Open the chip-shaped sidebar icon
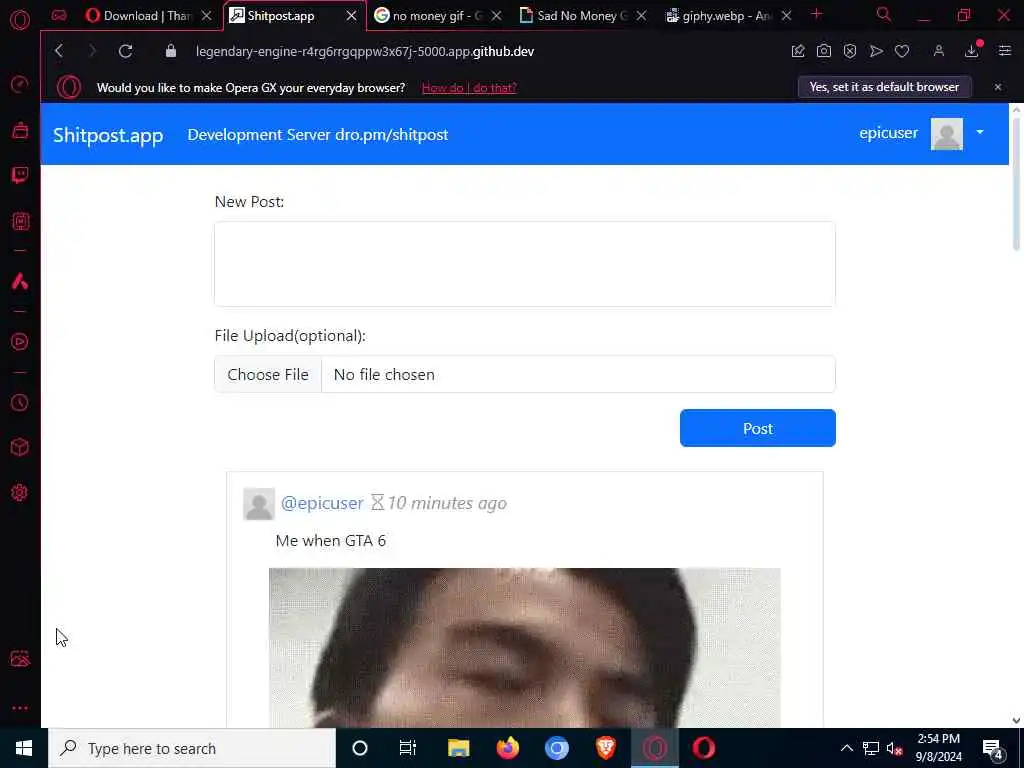Screen dimensions: 1024x768 20,221
